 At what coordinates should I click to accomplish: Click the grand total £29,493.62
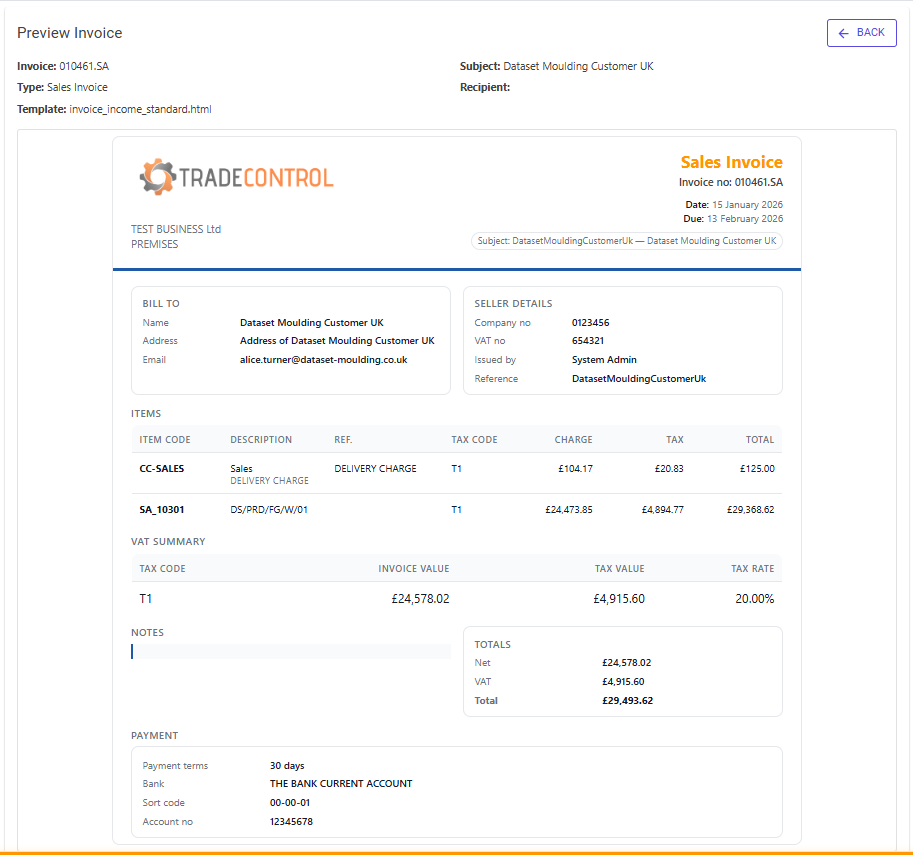(x=628, y=701)
